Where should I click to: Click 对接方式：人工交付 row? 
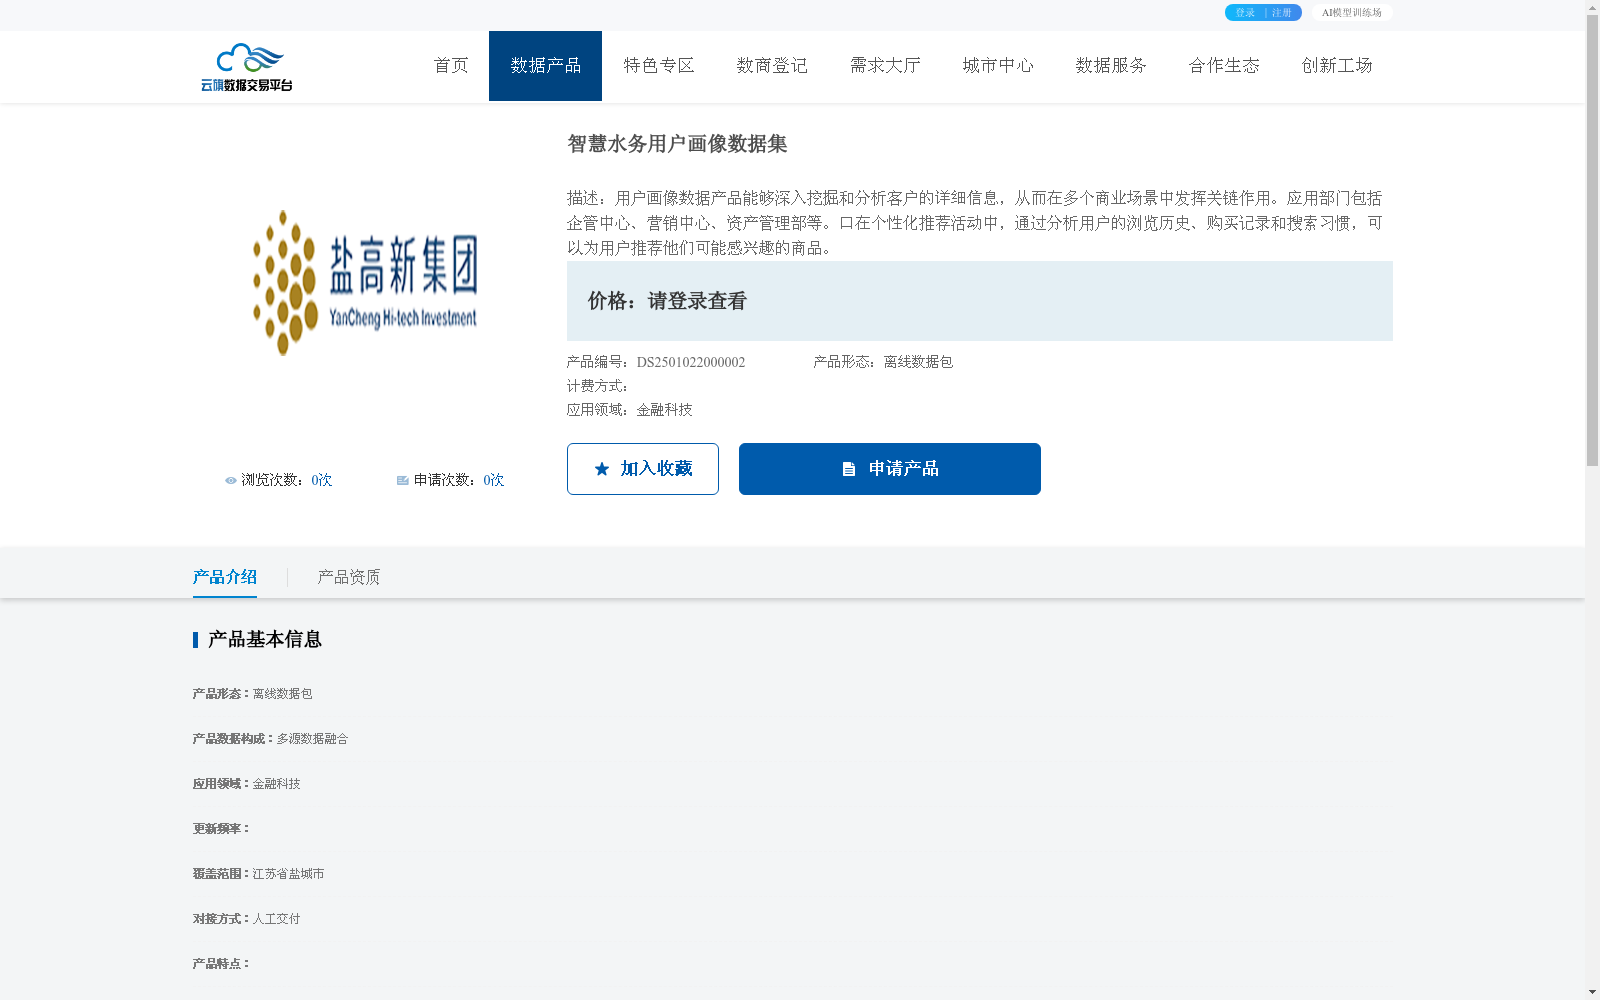246,919
